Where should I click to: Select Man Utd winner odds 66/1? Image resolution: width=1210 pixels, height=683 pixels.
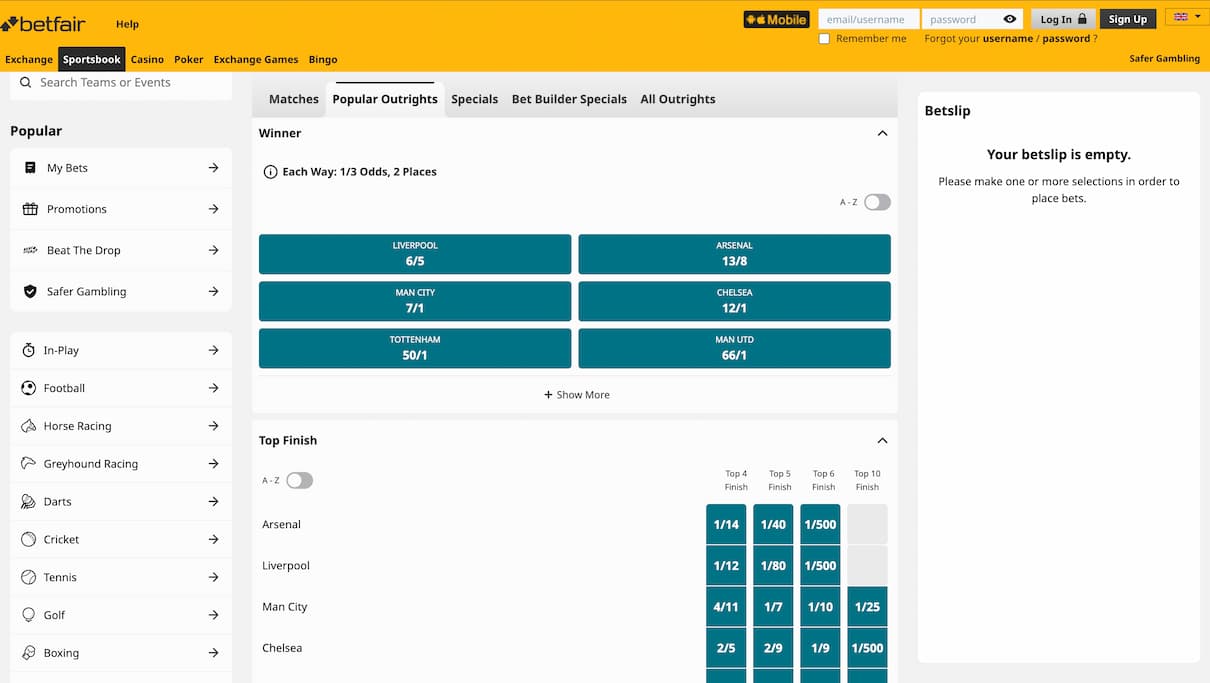coord(734,348)
